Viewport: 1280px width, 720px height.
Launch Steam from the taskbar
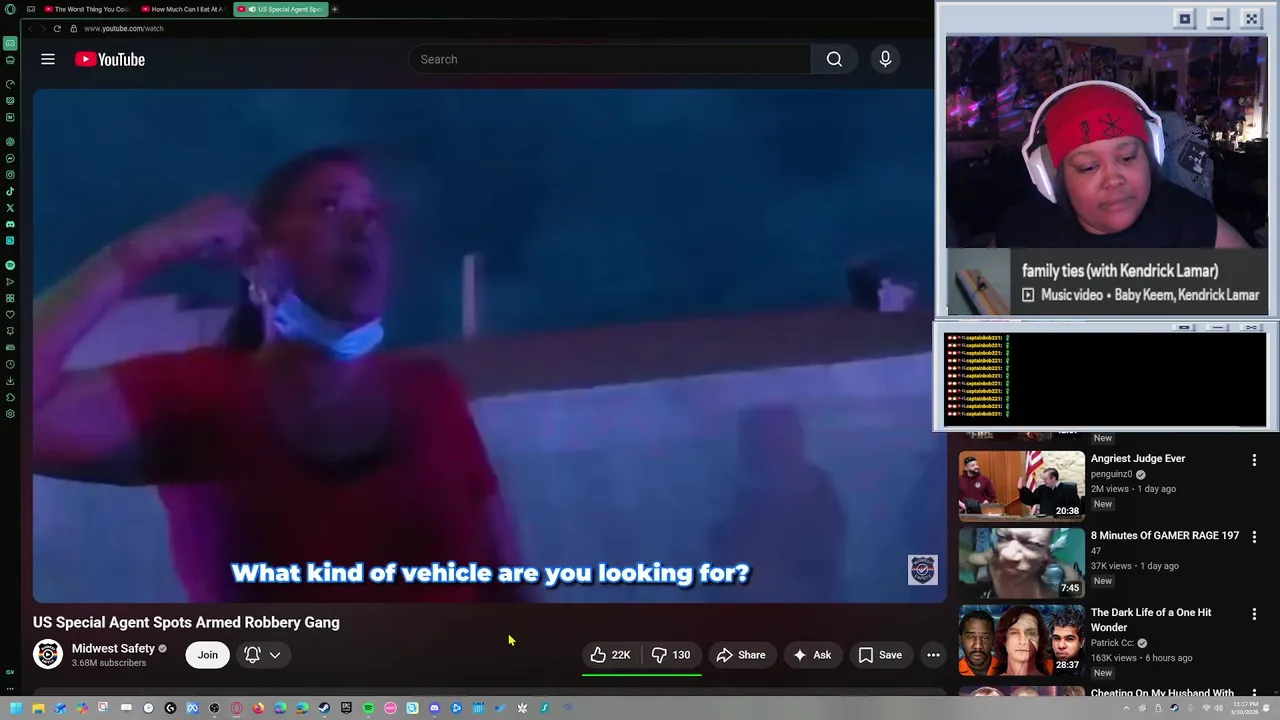click(324, 708)
